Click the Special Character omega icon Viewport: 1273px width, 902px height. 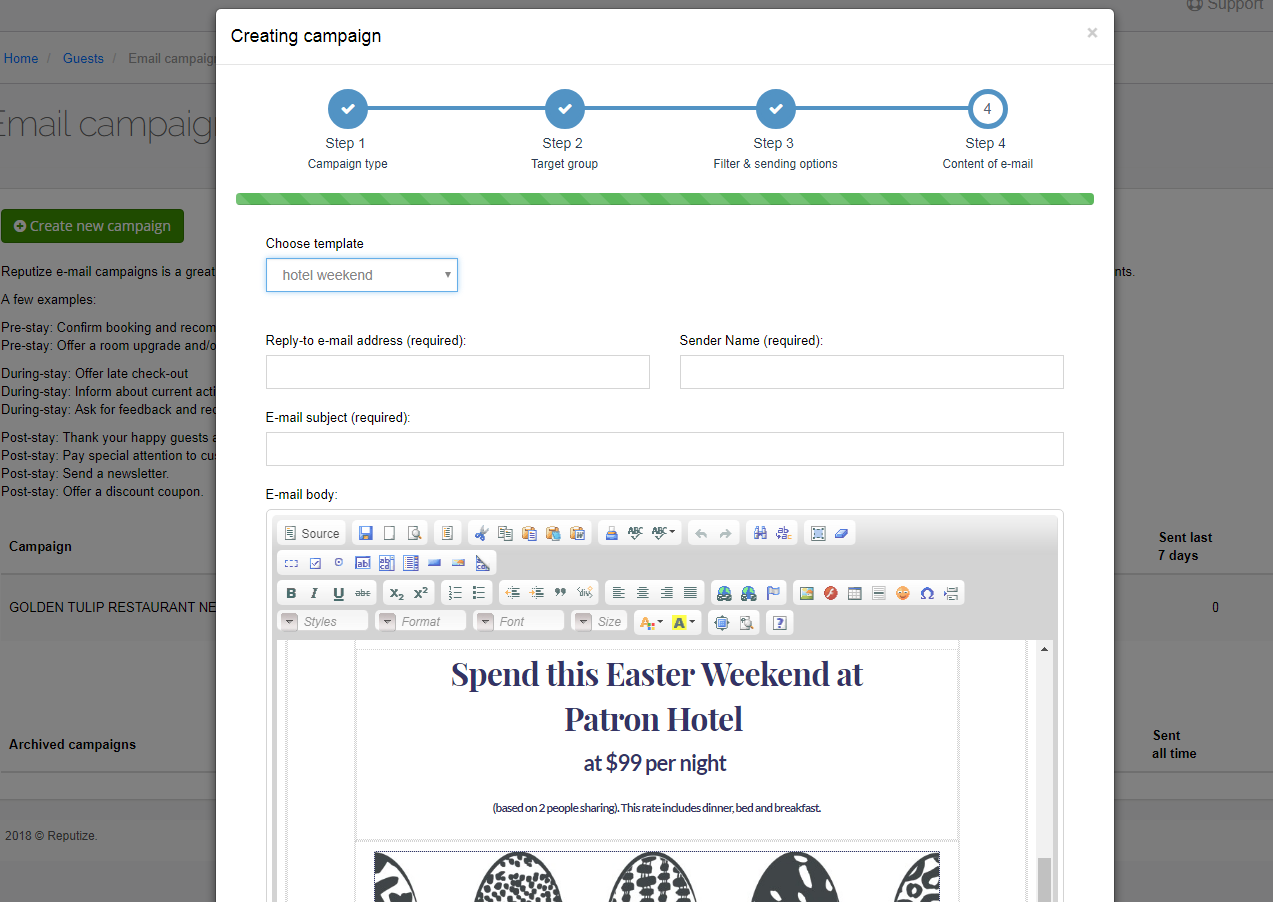point(927,593)
